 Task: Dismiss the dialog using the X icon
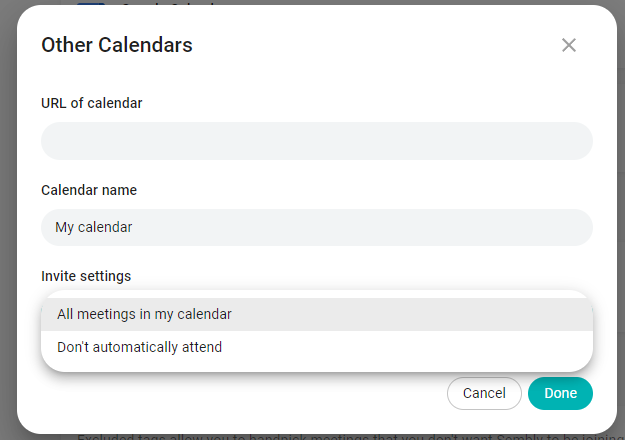click(x=569, y=45)
